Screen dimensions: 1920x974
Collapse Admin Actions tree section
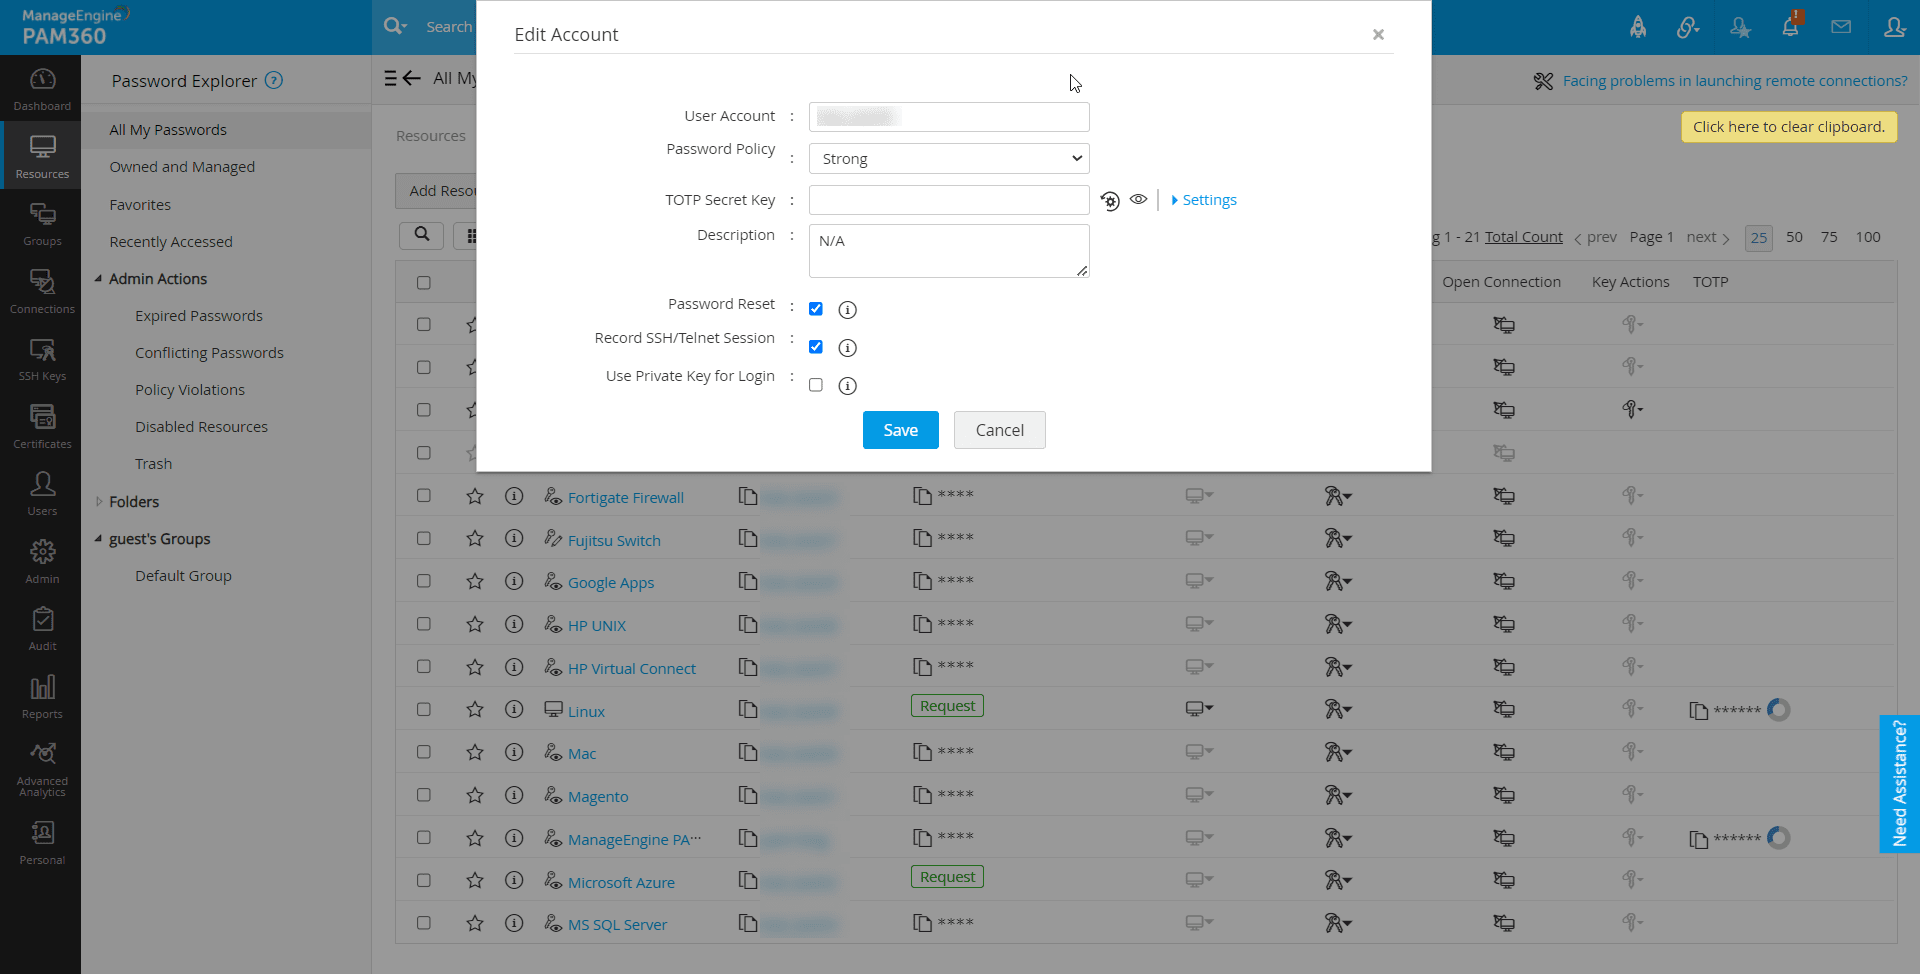point(98,279)
